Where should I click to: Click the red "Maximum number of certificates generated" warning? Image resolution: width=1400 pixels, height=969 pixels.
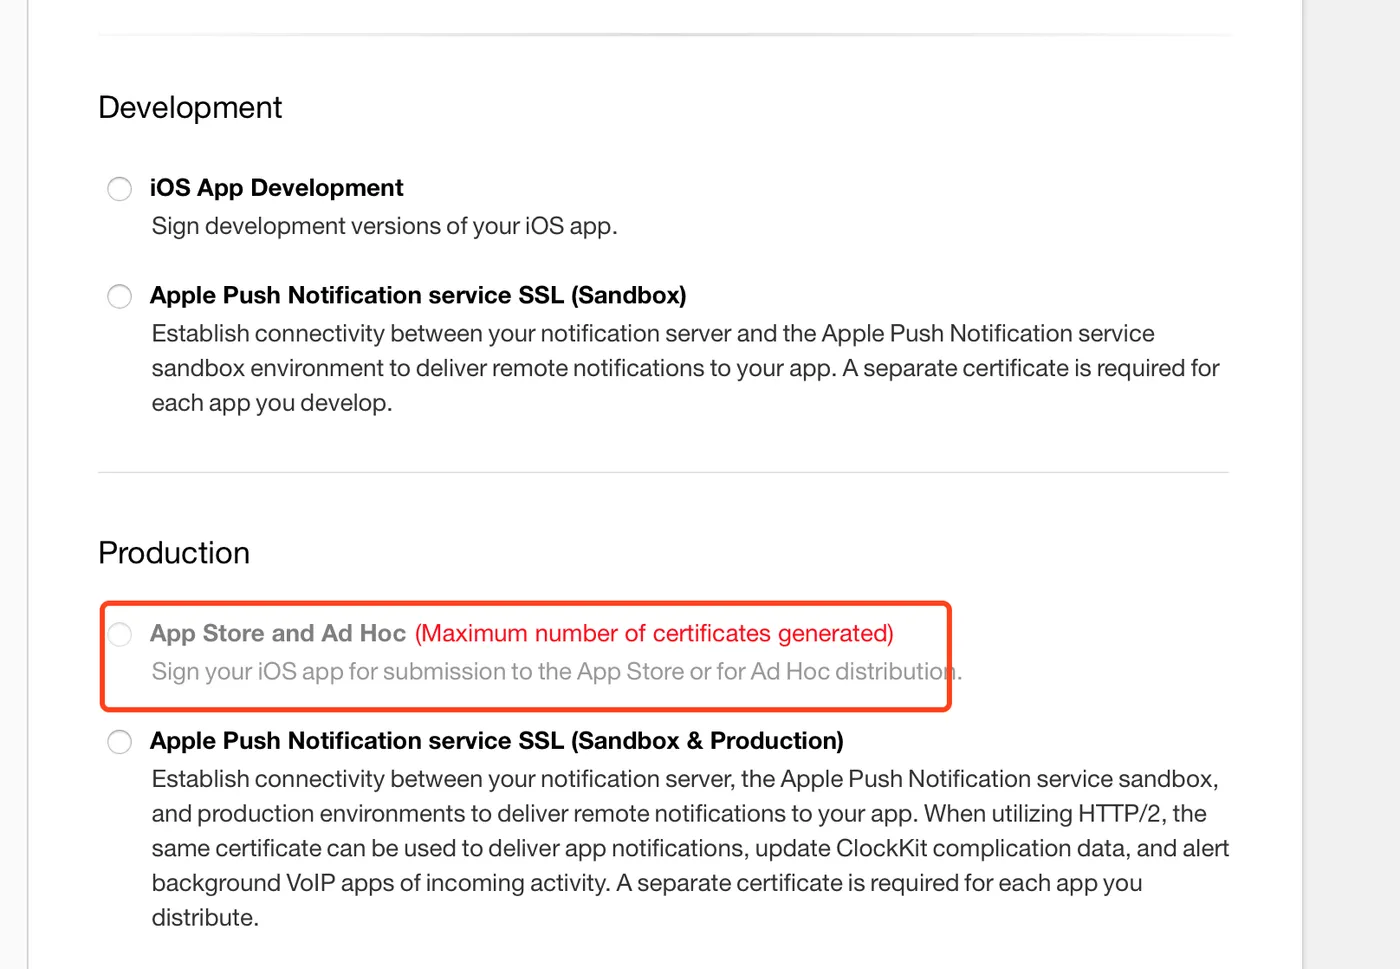pos(654,633)
